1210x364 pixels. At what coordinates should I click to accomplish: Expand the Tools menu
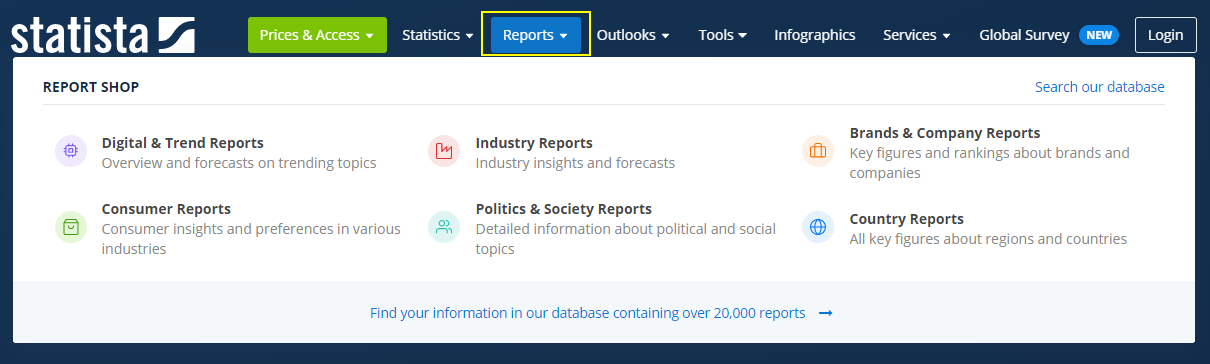click(723, 35)
